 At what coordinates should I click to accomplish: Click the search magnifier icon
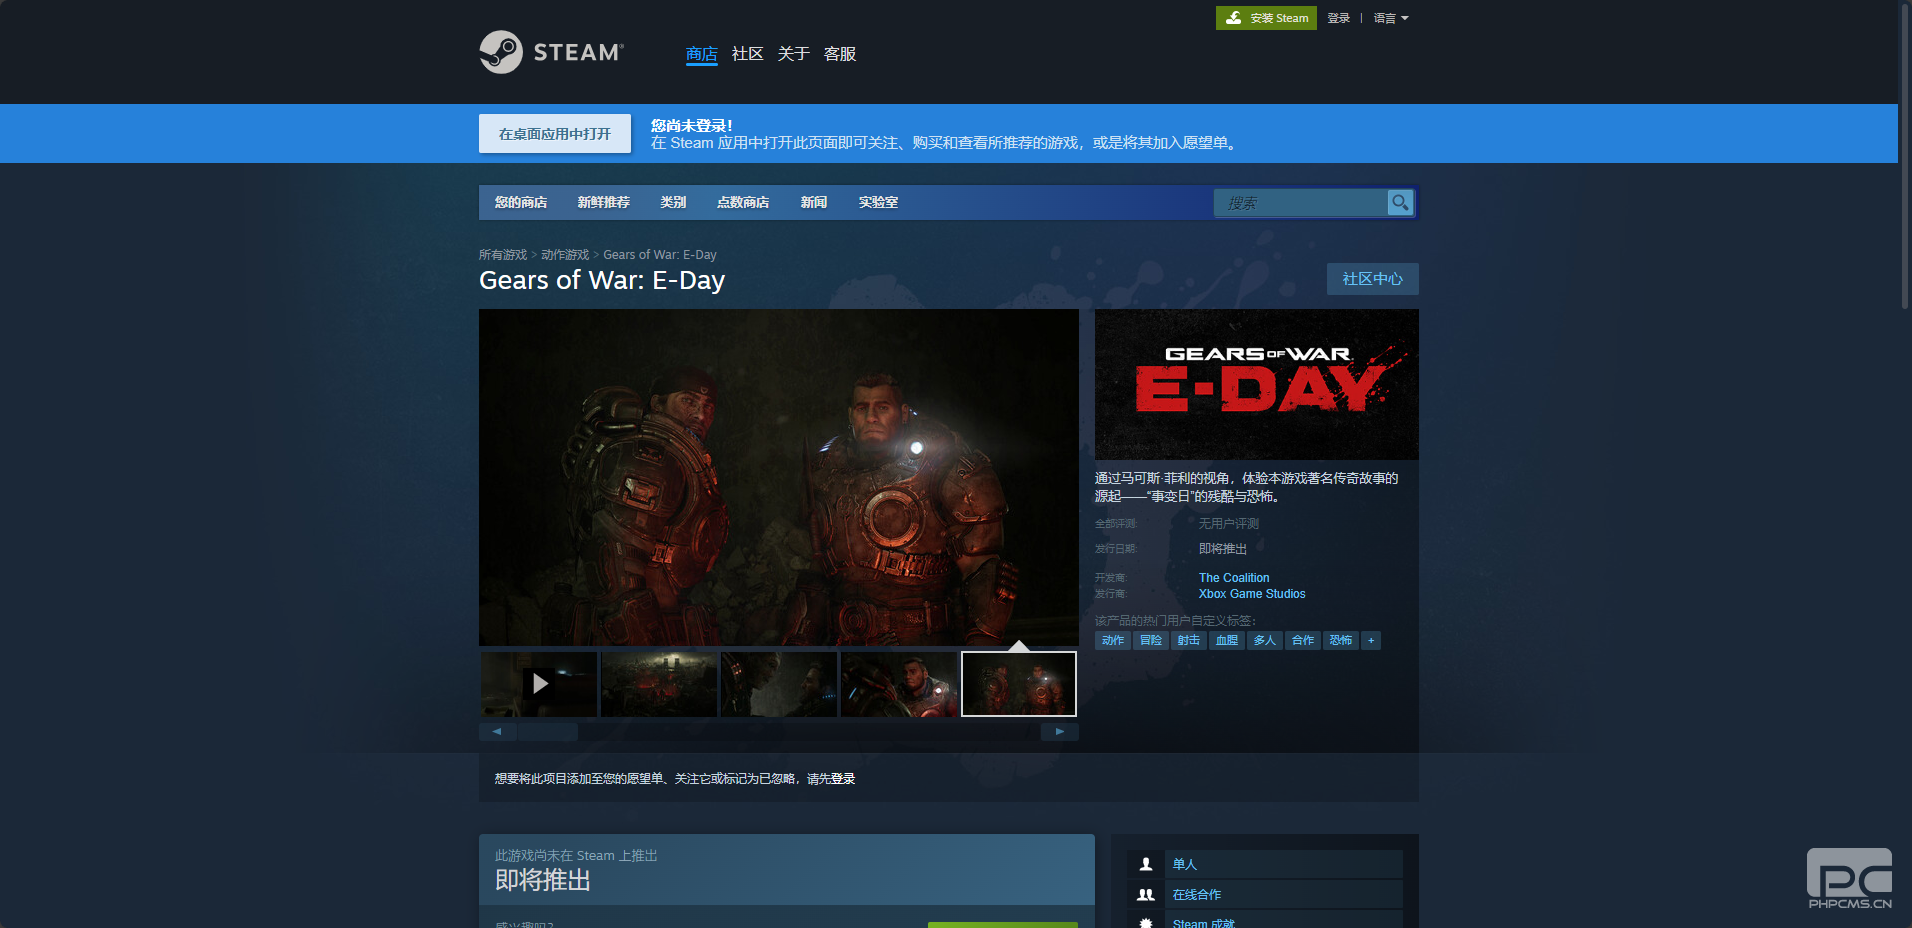coord(1400,202)
